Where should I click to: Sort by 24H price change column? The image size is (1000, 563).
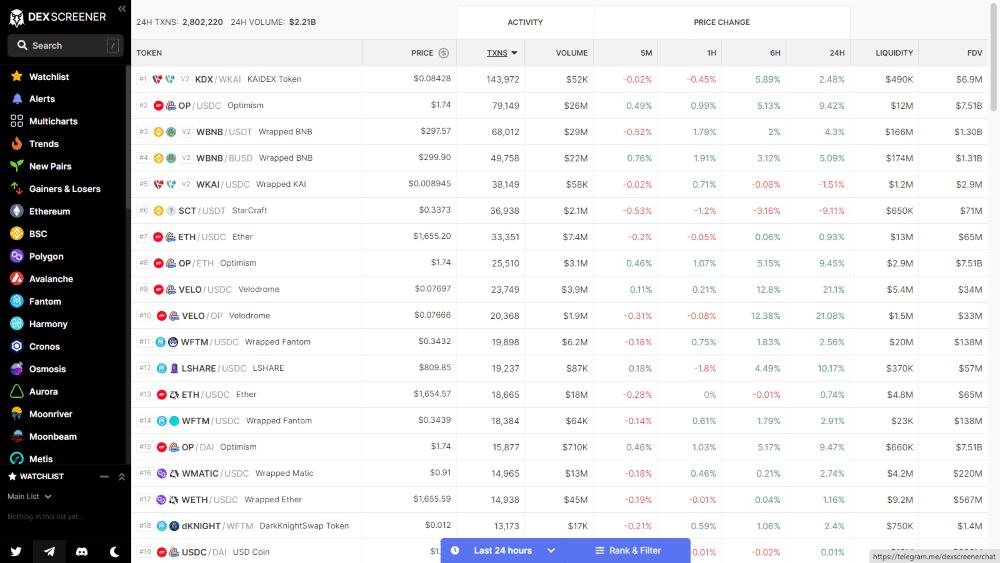pyautogui.click(x=837, y=53)
